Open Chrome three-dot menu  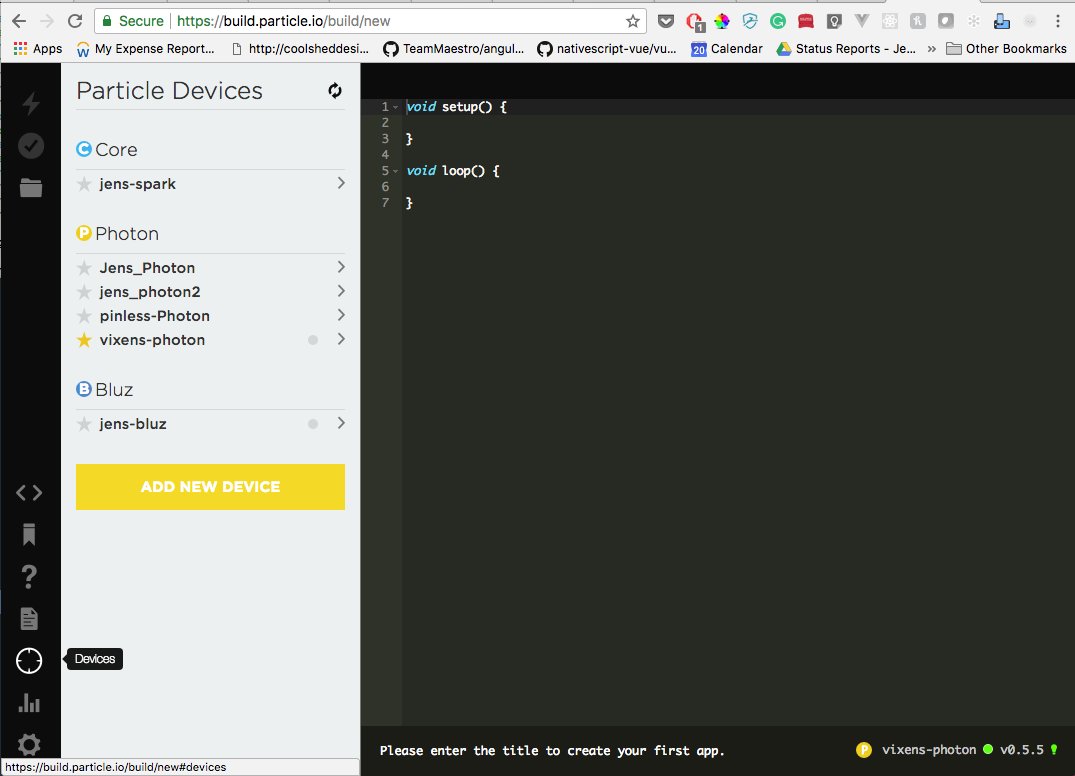pos(1058,21)
